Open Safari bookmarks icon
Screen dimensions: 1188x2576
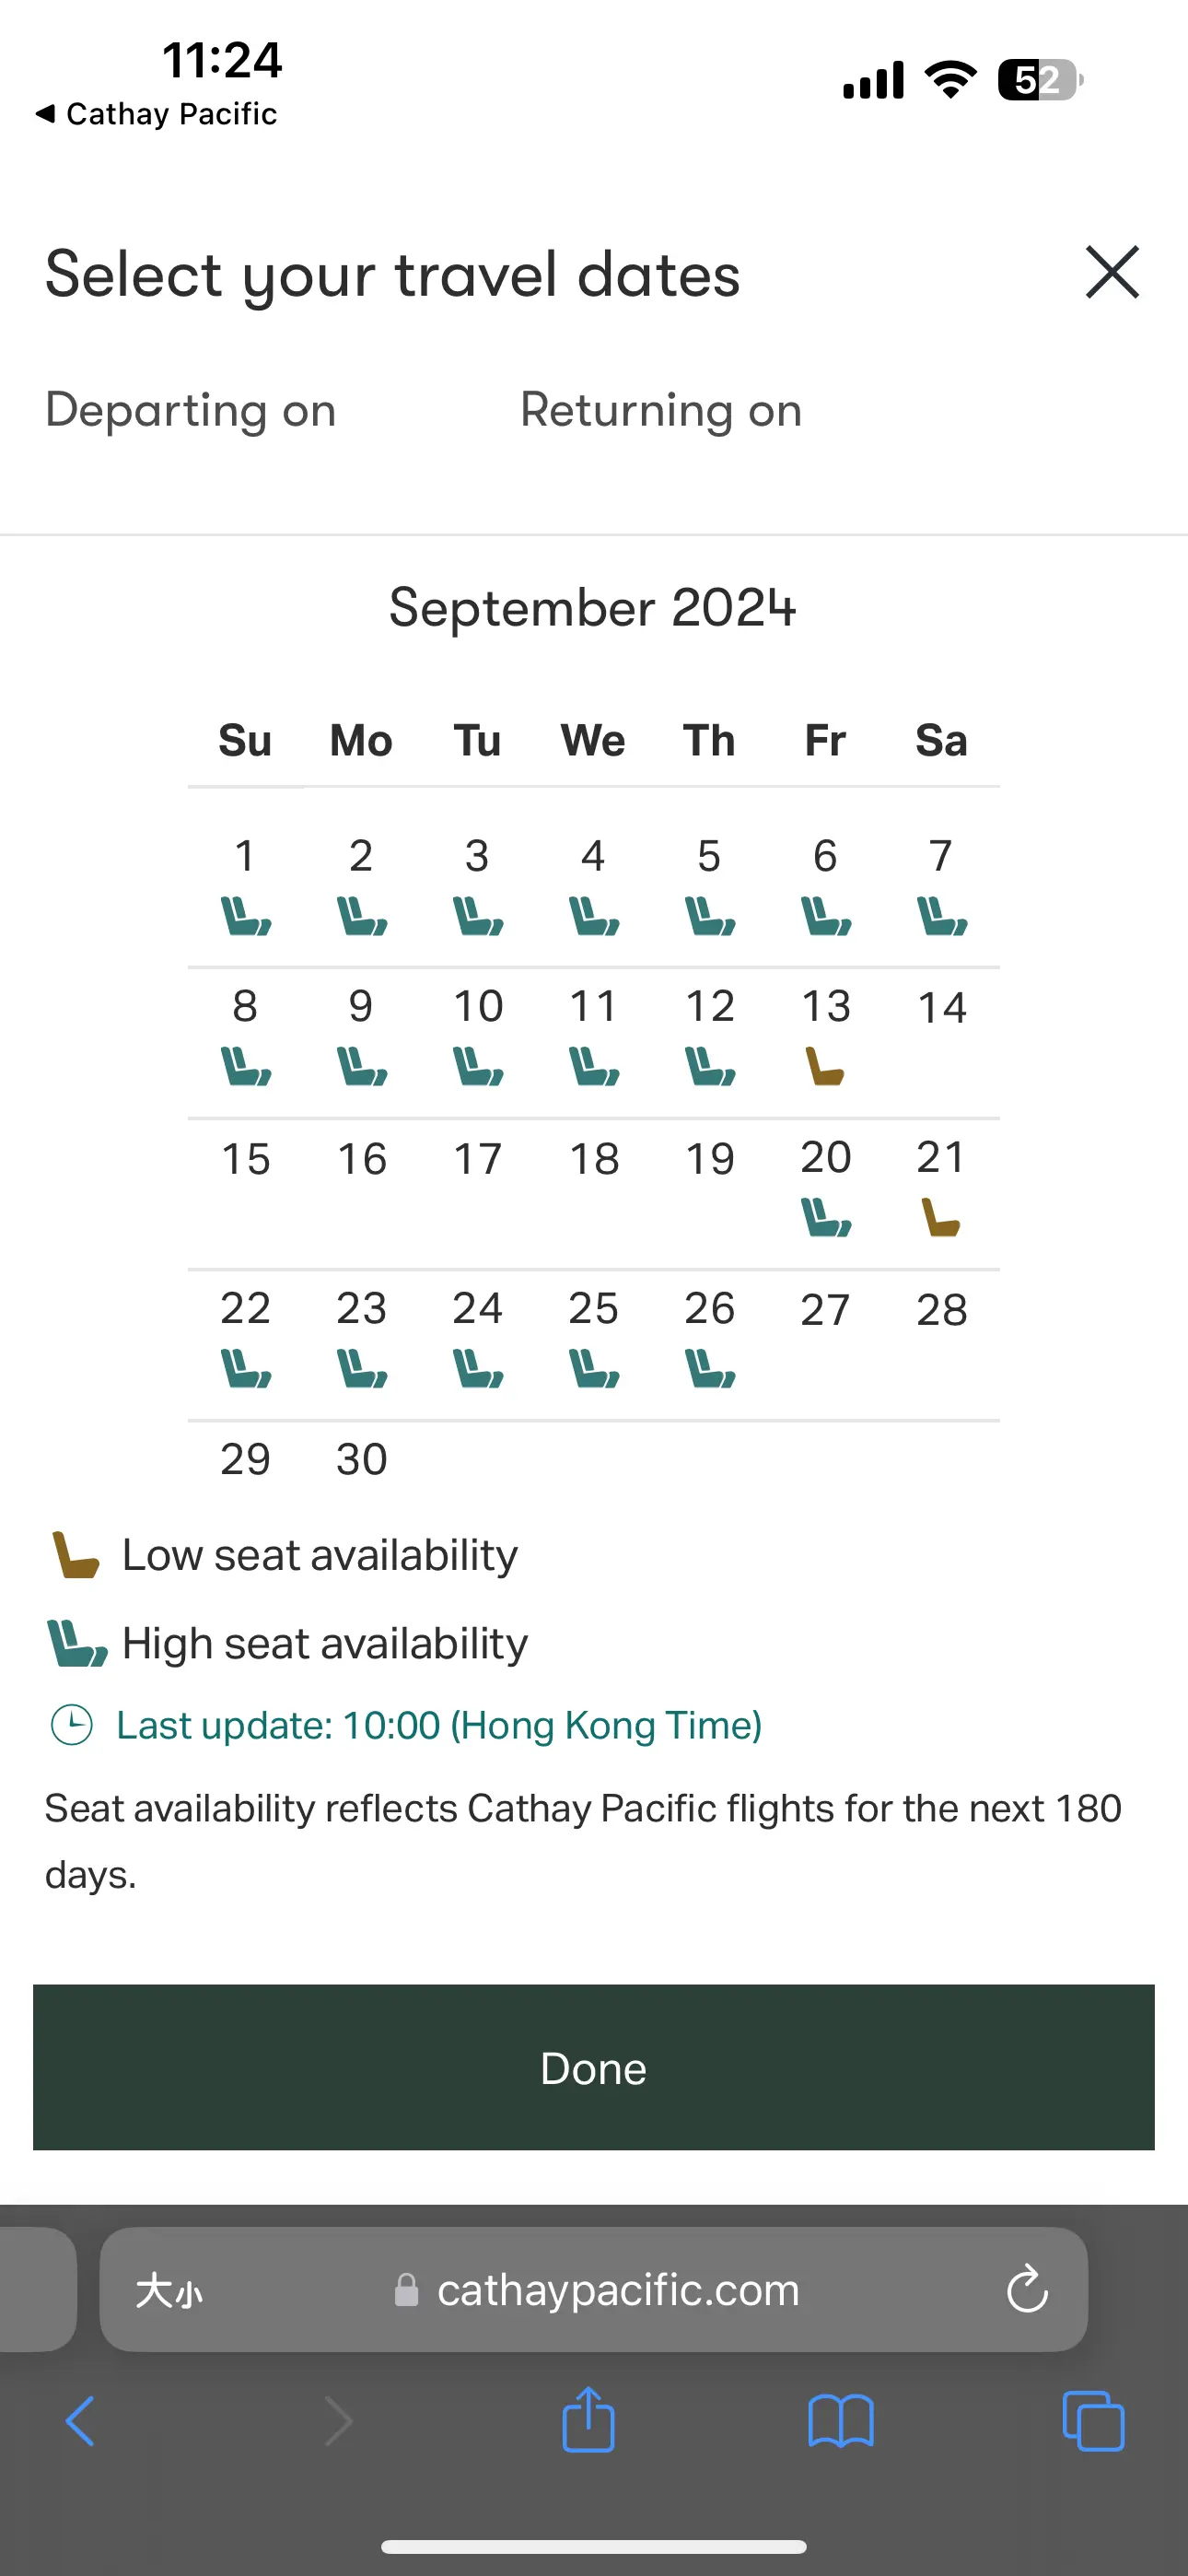(x=841, y=2421)
